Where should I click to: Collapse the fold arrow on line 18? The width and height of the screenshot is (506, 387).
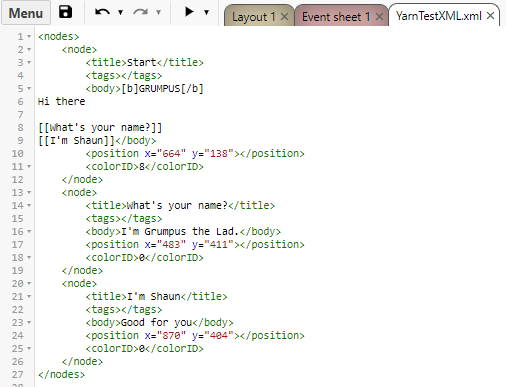tap(29, 258)
